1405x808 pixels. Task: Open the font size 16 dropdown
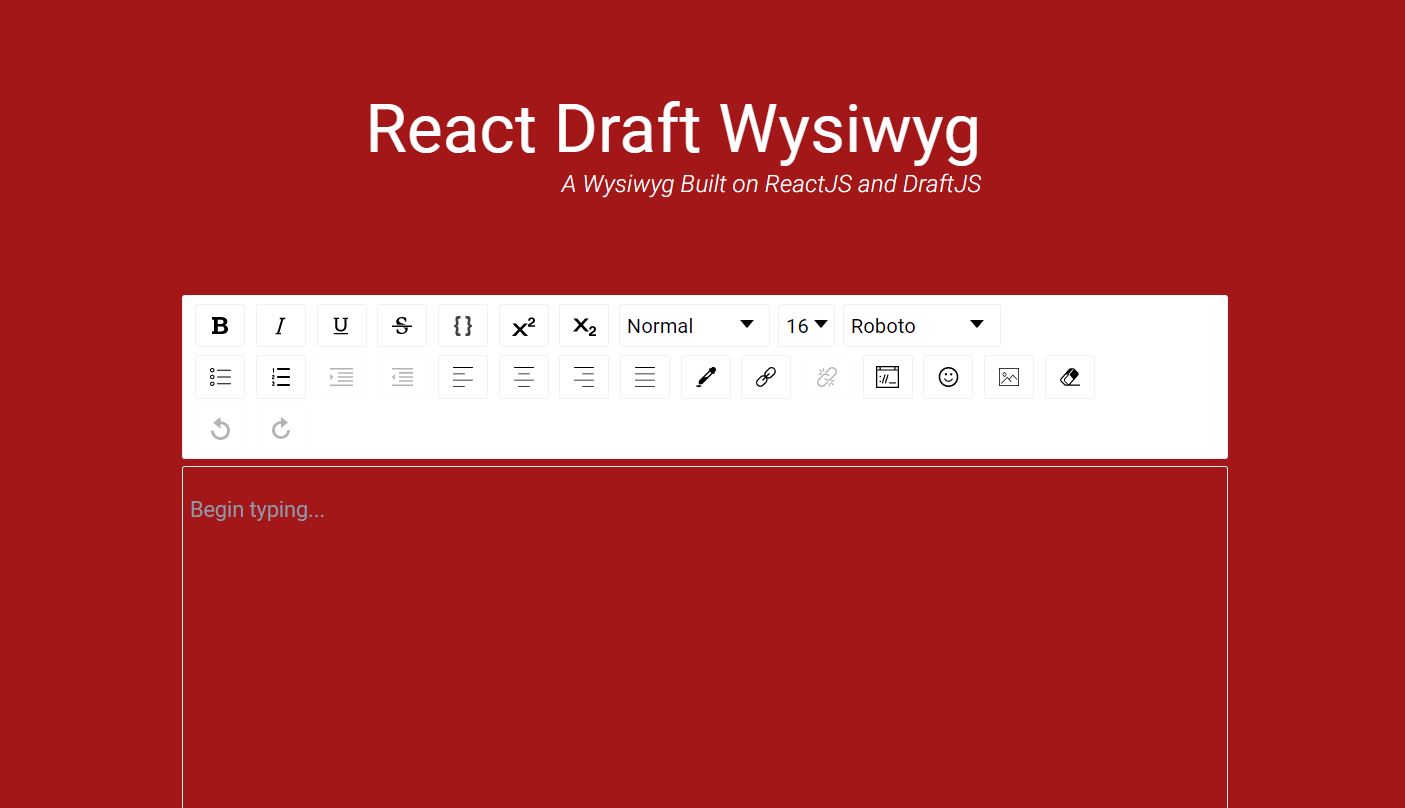click(x=806, y=325)
